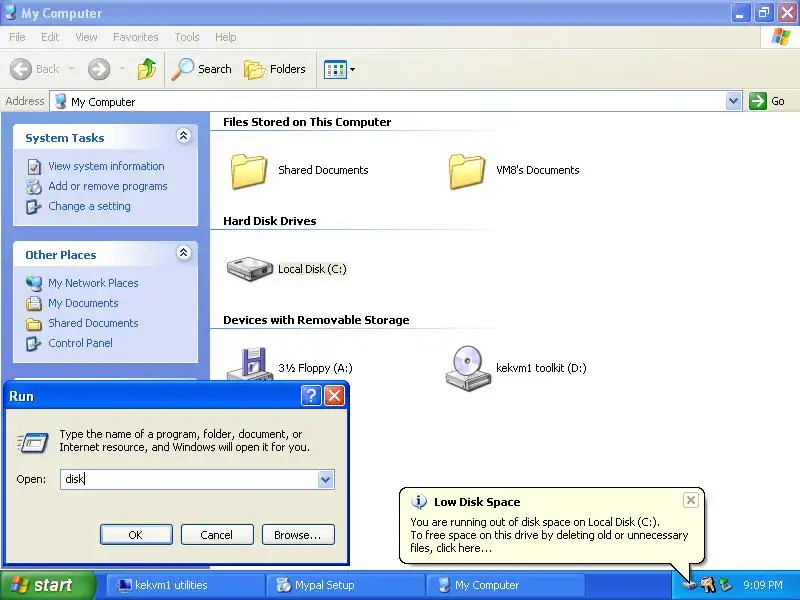The height and width of the screenshot is (600, 800).
Task: Select the VM8's Documents folder icon
Action: [x=466, y=171]
